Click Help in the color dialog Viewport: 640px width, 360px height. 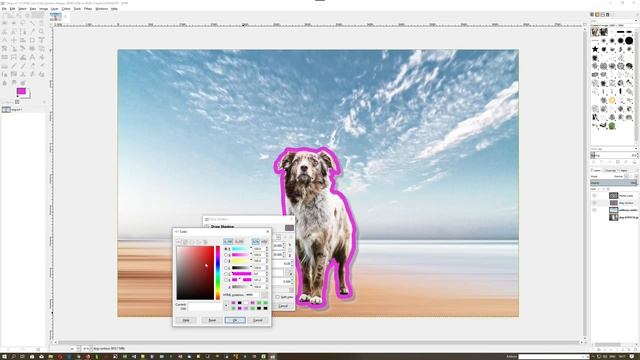186,320
